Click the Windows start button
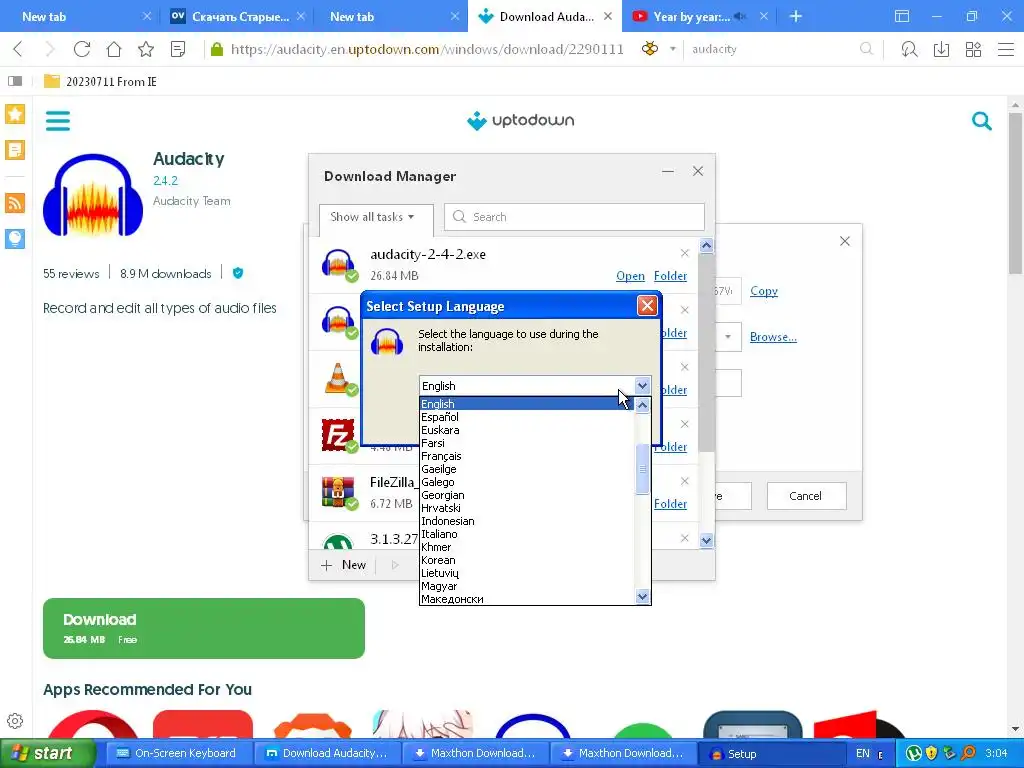The width and height of the screenshot is (1024, 768). coord(46,754)
